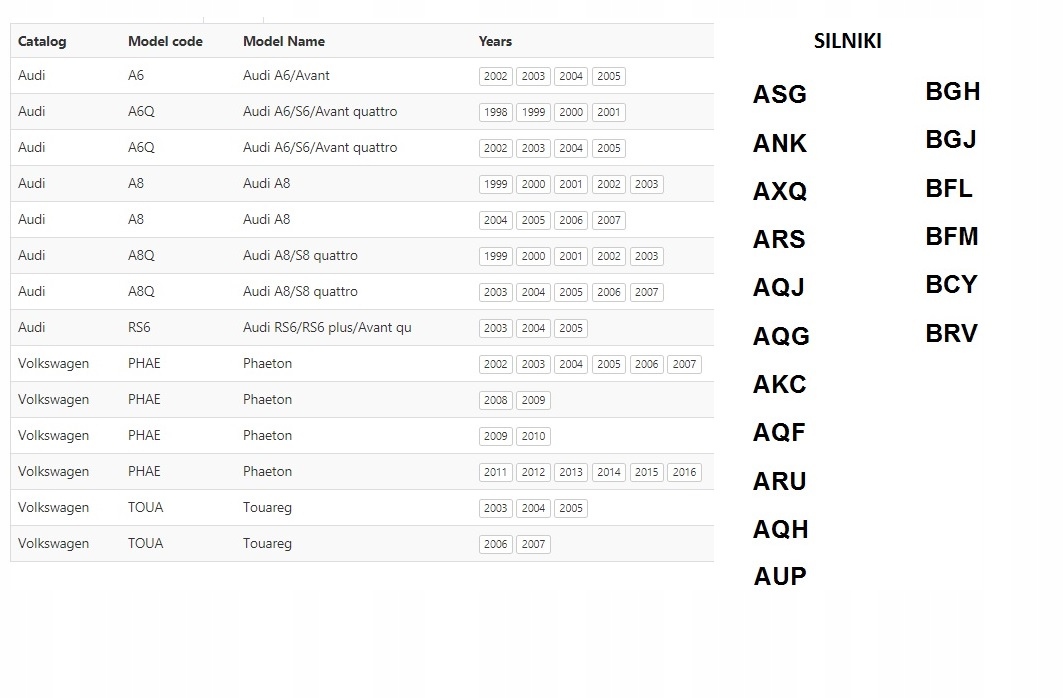Sort by the Catalog column header

point(42,41)
